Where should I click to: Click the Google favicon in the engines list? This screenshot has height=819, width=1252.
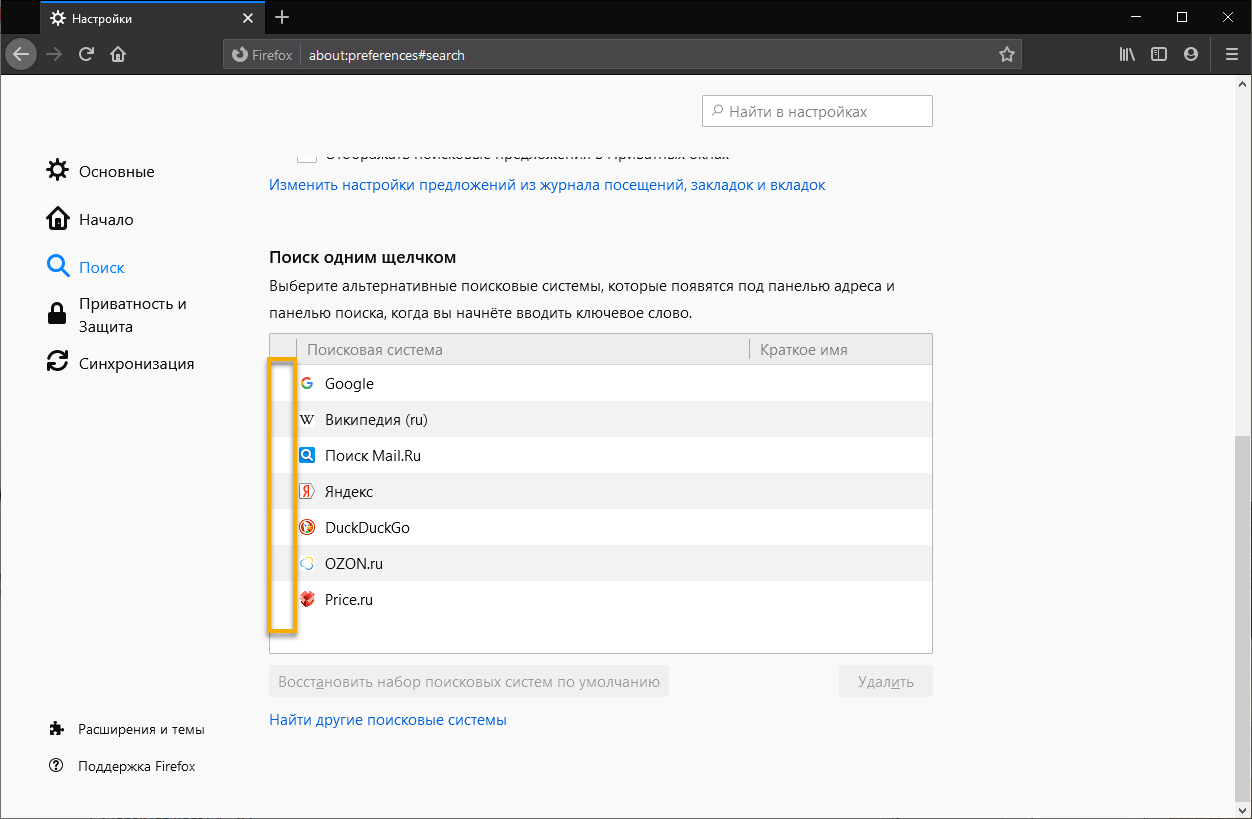[307, 383]
